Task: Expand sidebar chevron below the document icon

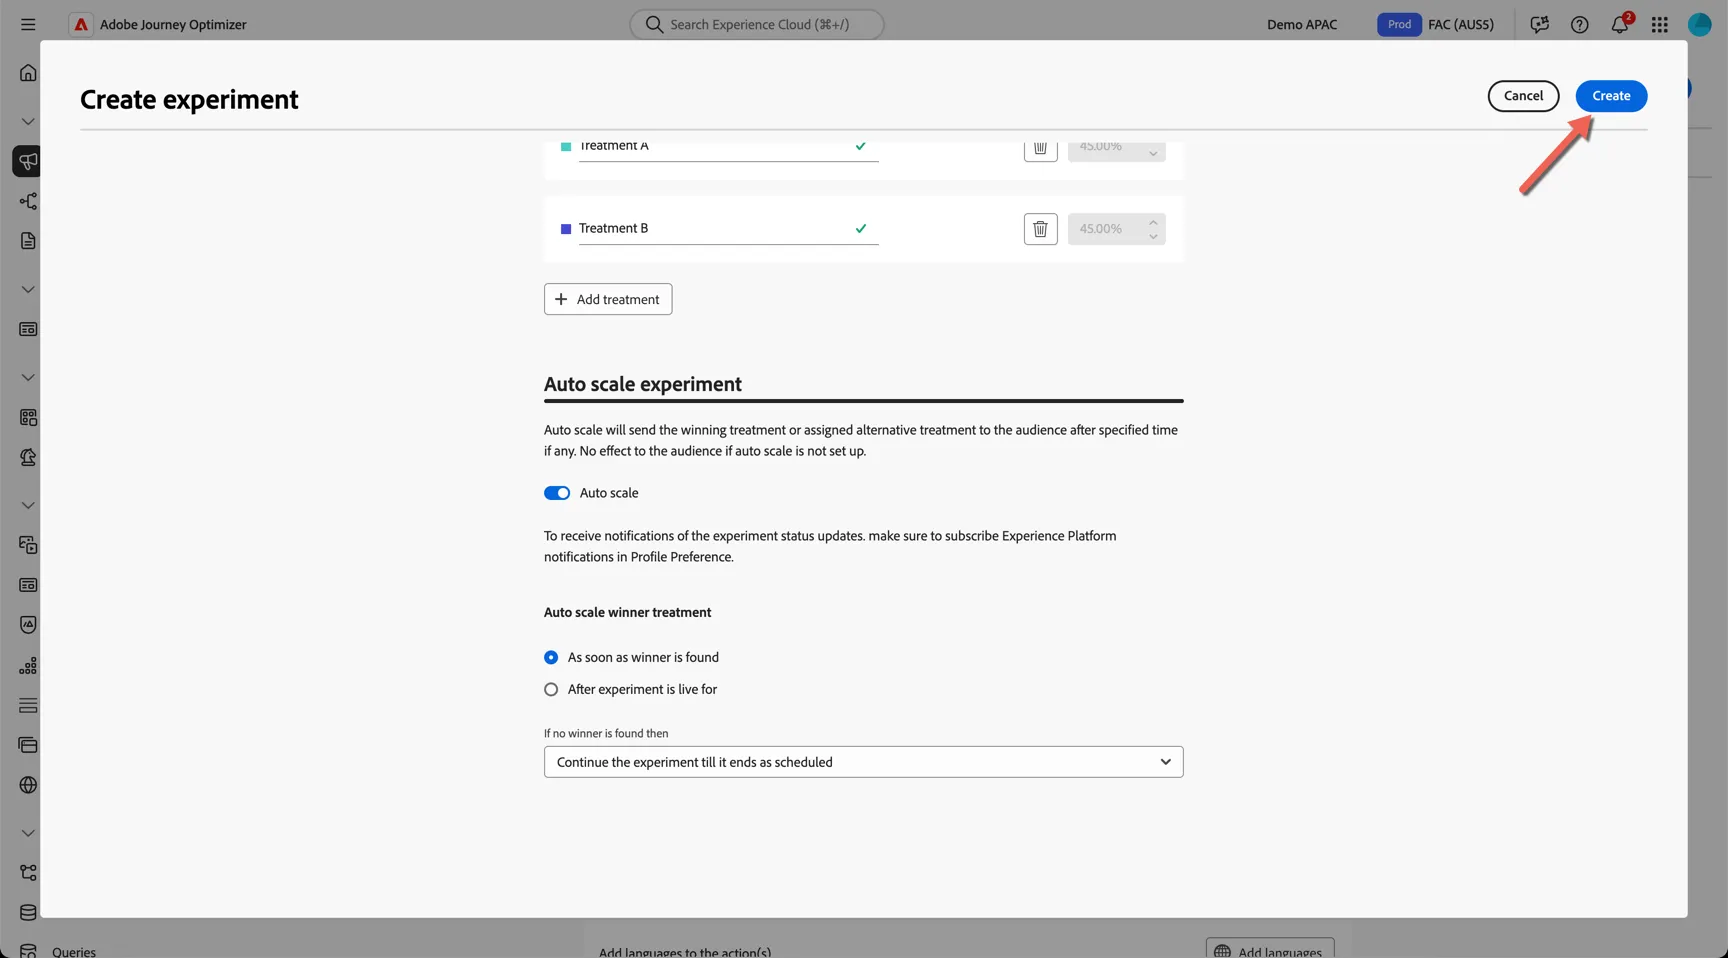Action: [x=28, y=289]
